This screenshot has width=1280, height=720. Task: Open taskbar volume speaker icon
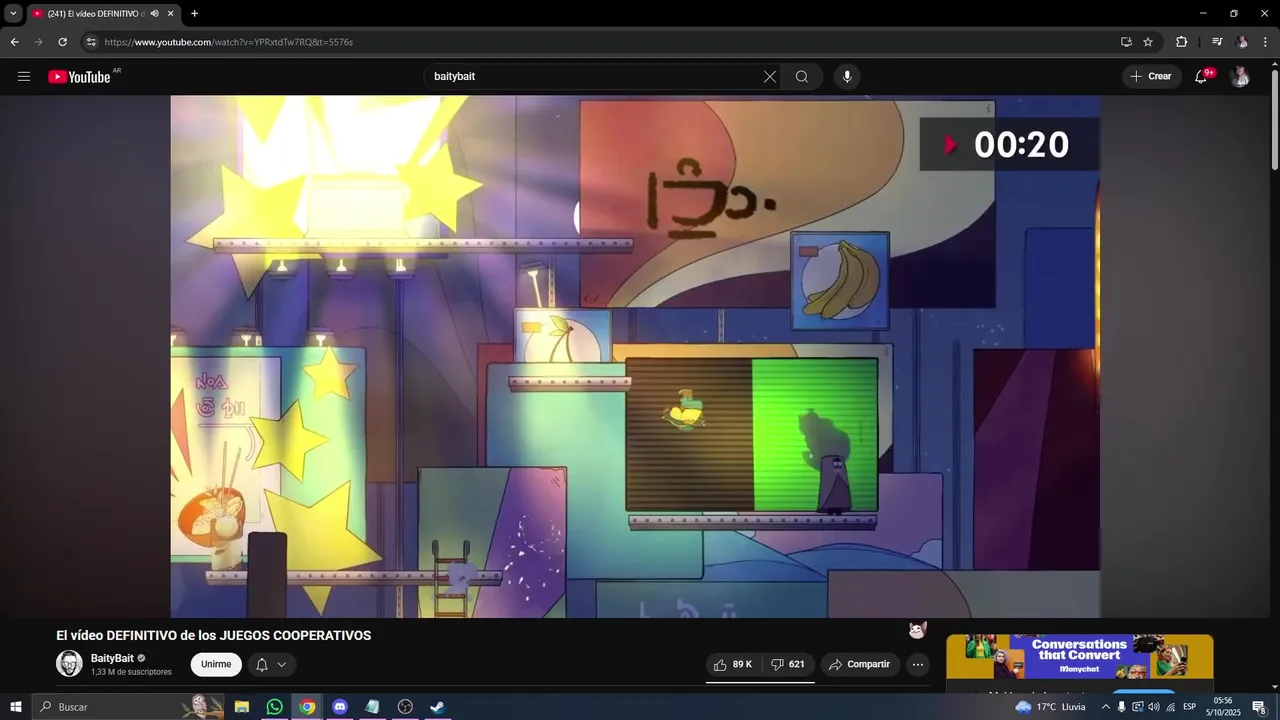tap(1154, 707)
